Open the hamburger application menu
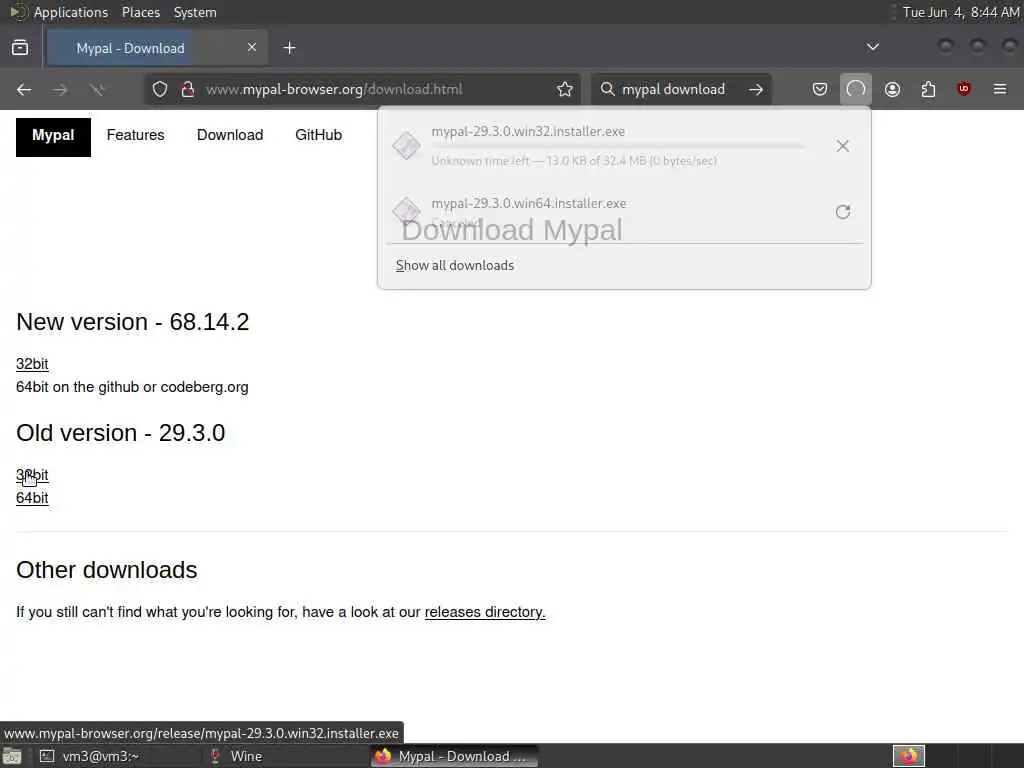 (1000, 89)
